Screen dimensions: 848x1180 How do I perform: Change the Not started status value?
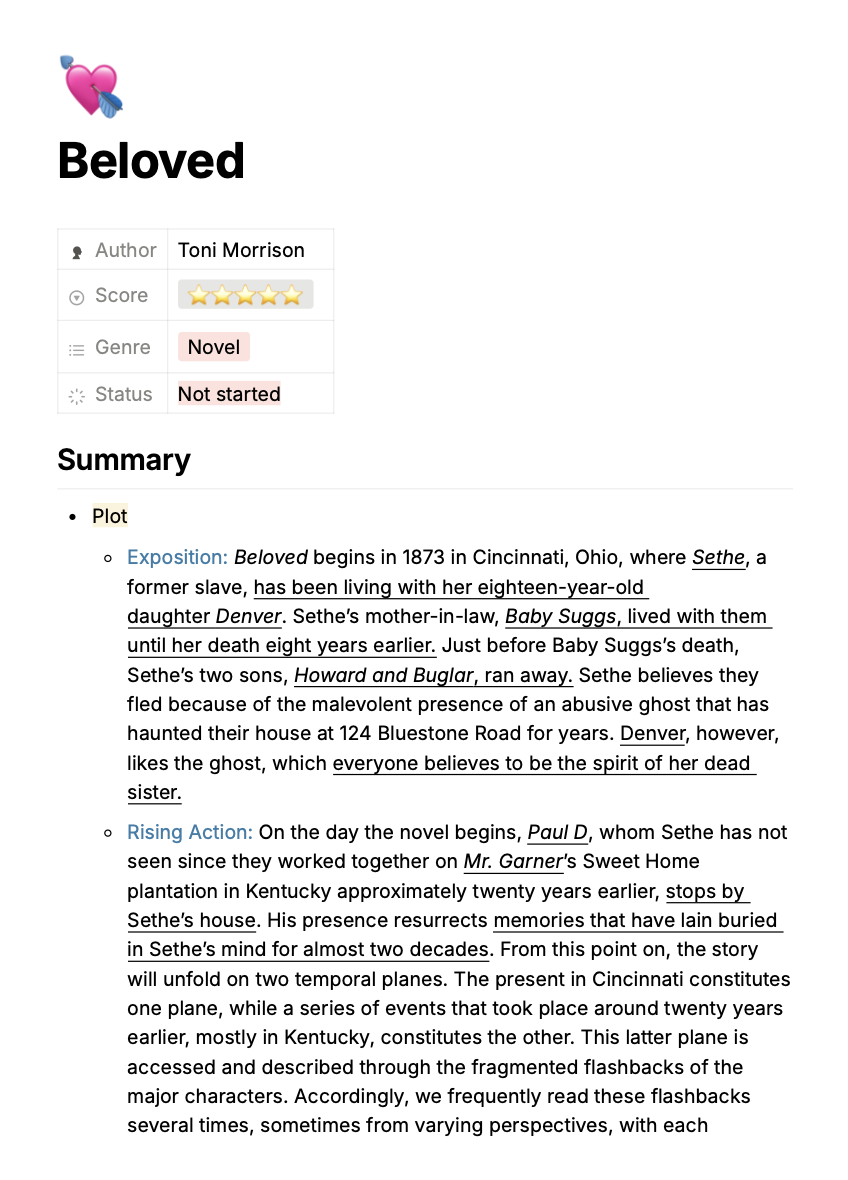229,394
